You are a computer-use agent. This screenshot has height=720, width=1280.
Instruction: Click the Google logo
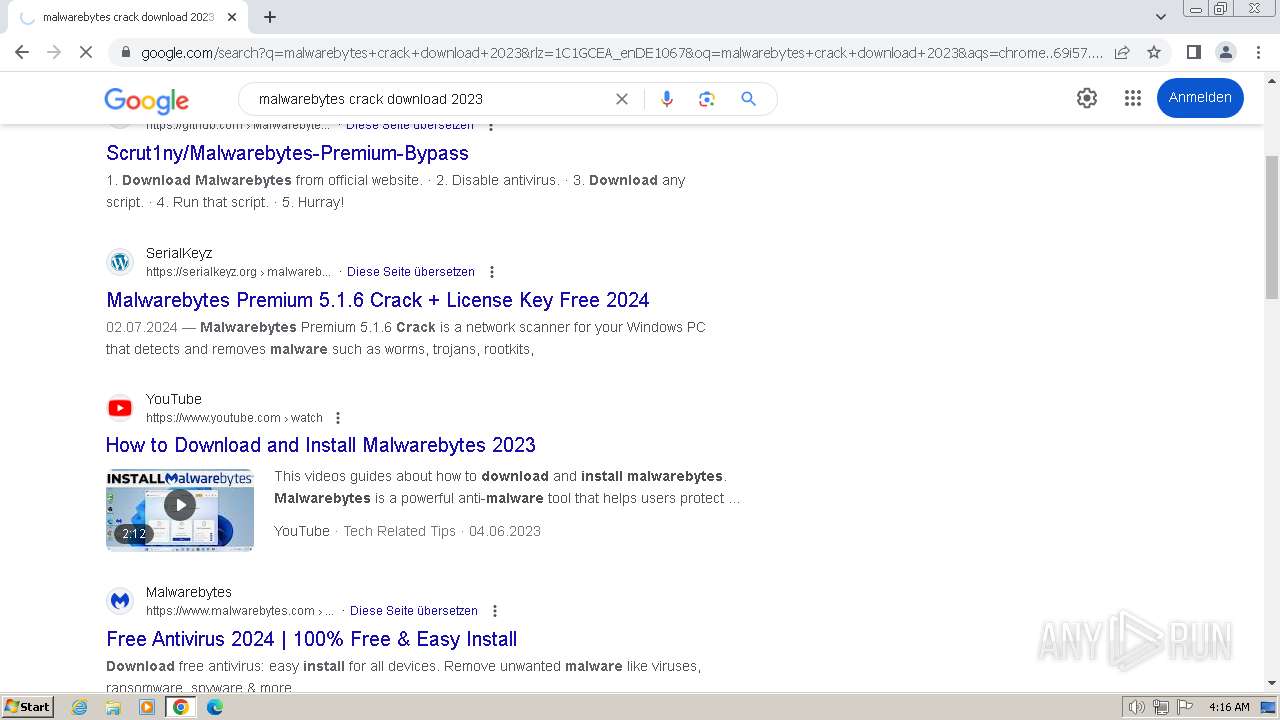click(x=146, y=100)
